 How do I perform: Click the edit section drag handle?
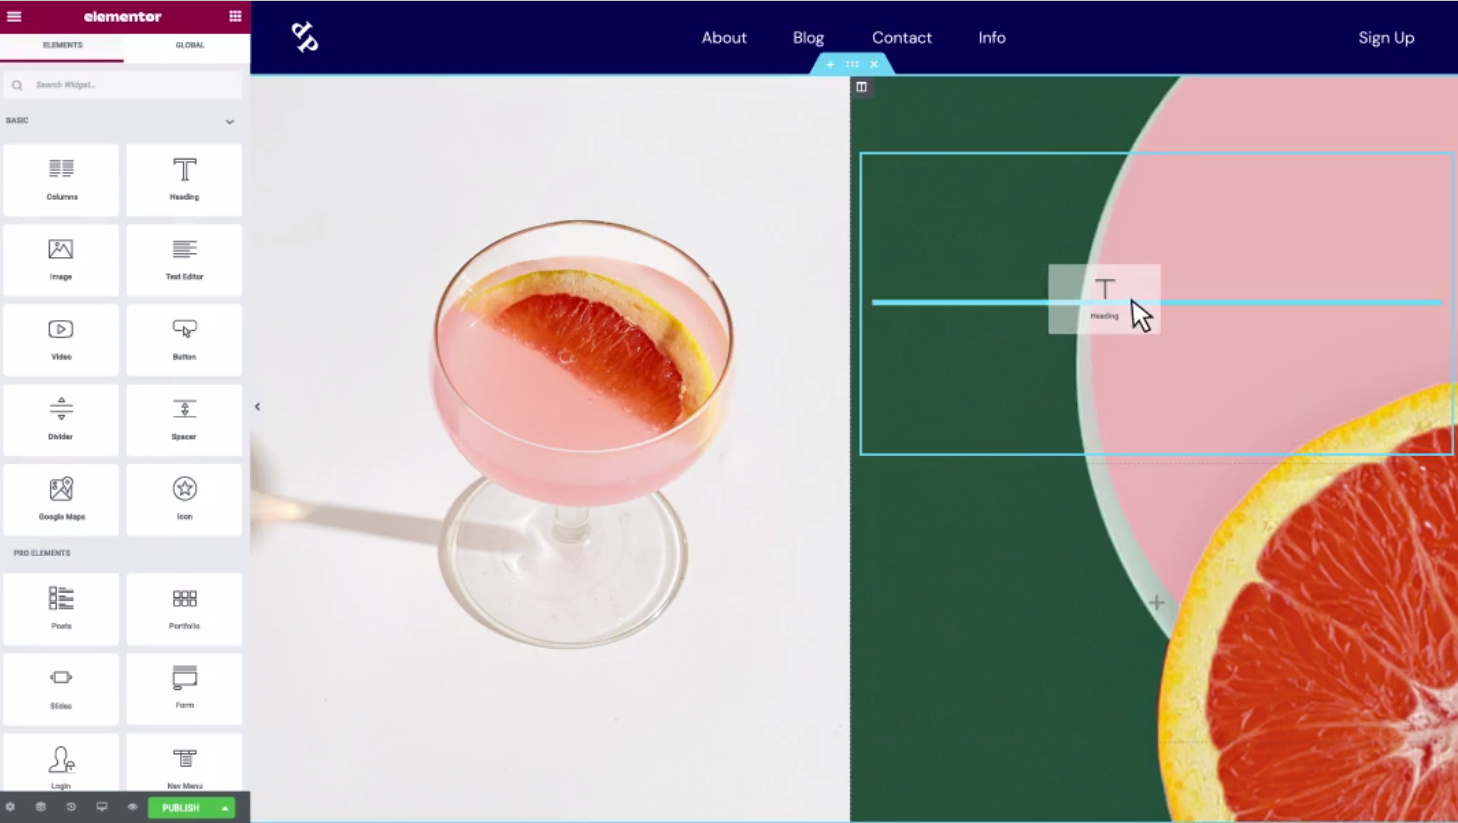[852, 64]
